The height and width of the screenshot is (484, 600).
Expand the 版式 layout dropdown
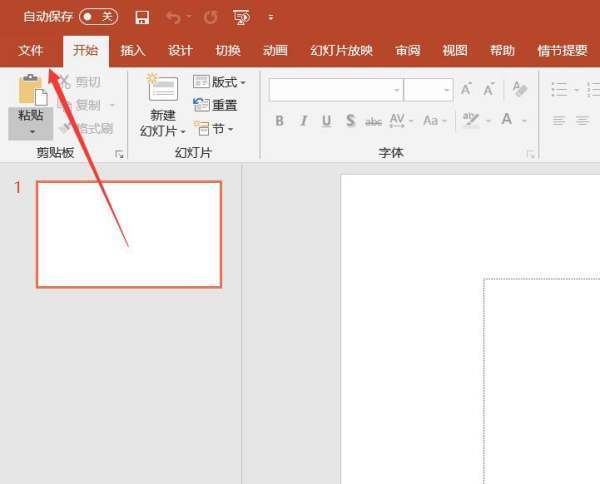(219, 82)
